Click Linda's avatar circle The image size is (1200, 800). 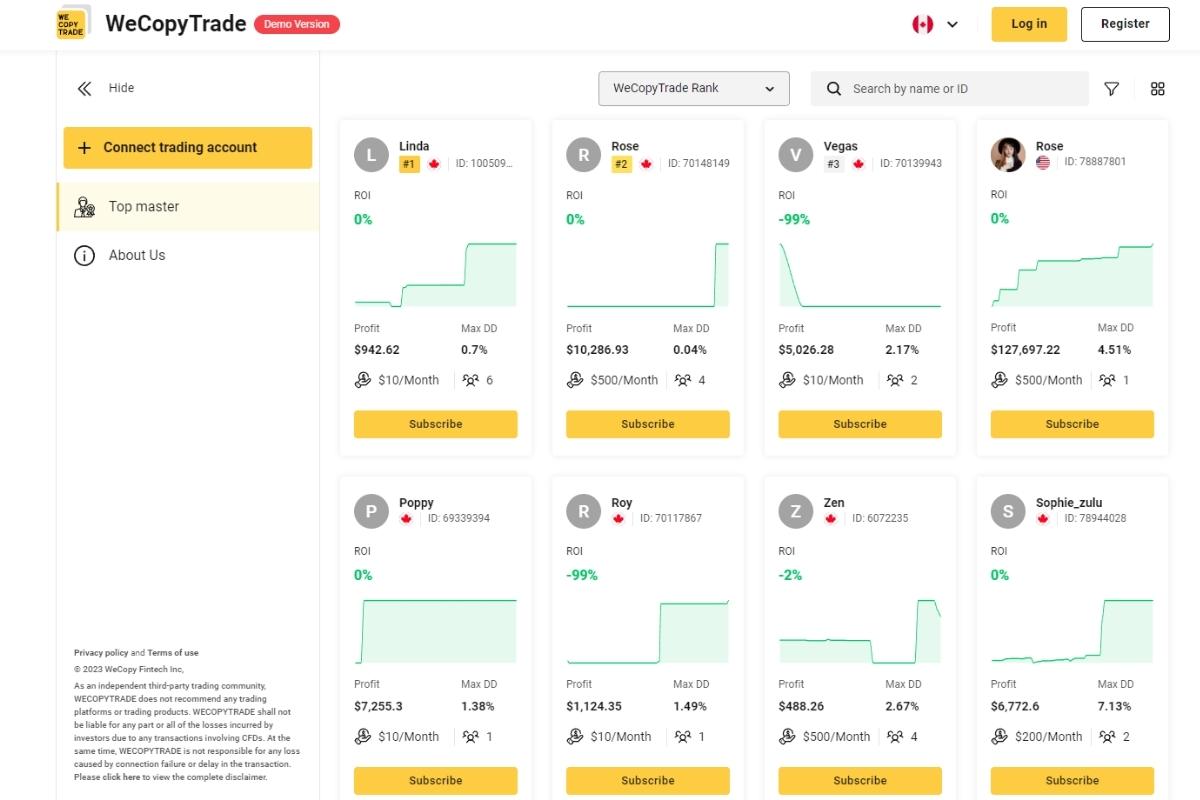pyautogui.click(x=371, y=154)
